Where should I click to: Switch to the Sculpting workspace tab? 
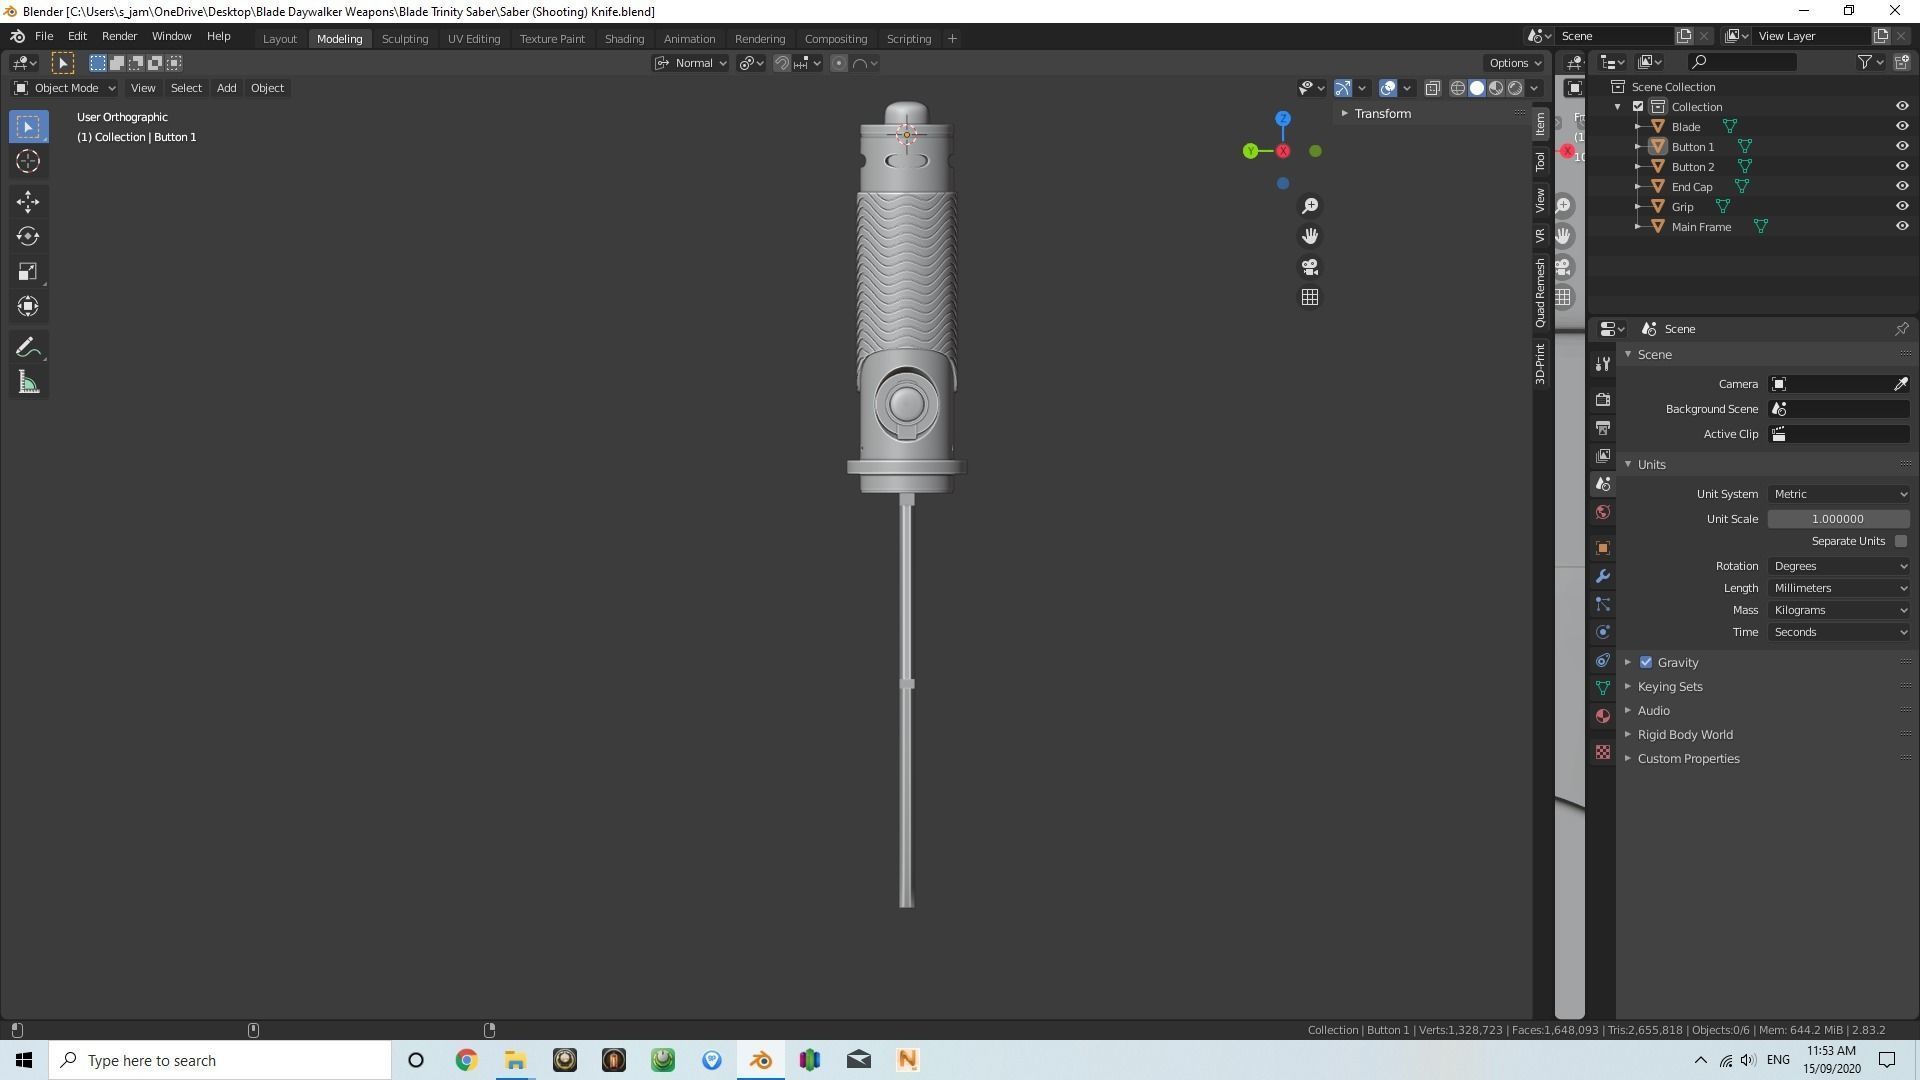pos(405,39)
